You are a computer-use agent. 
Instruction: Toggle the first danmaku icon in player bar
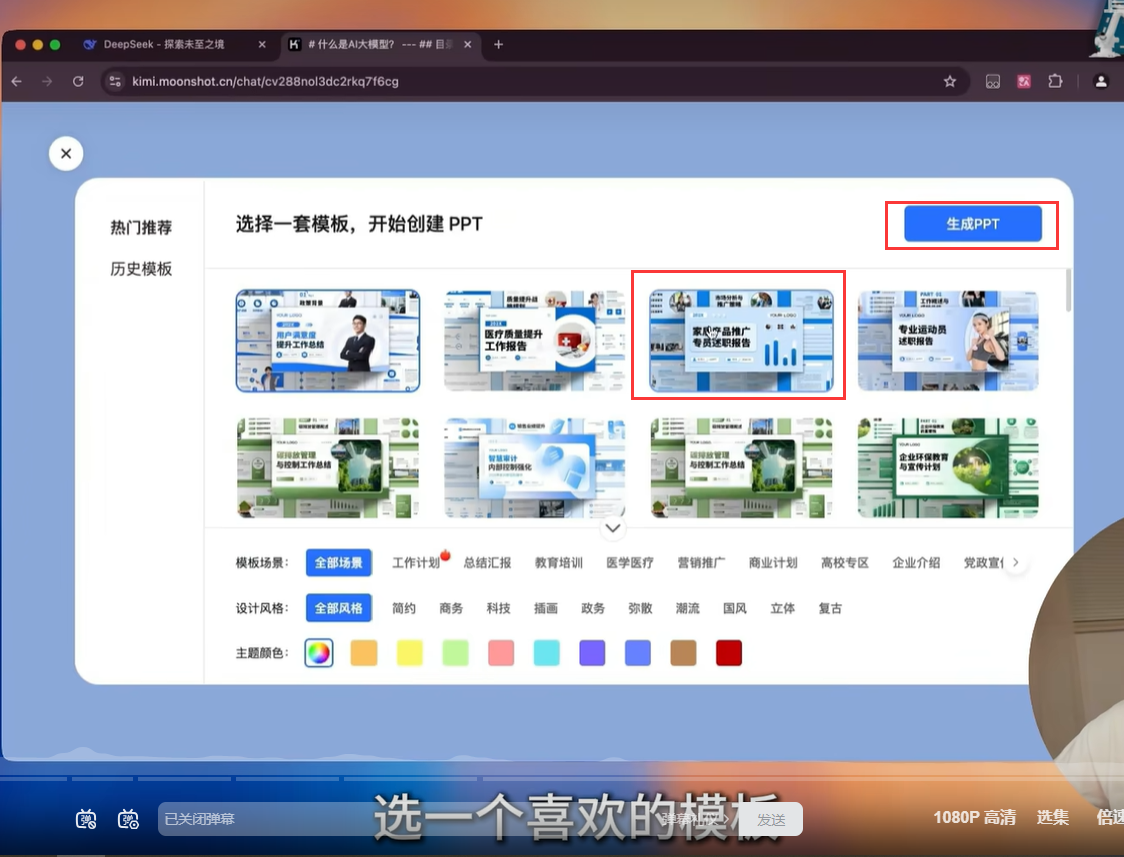point(86,818)
